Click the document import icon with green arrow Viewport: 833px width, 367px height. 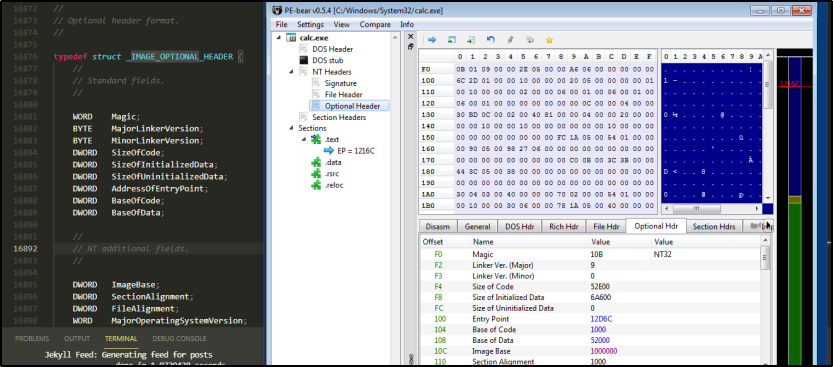click(471, 40)
